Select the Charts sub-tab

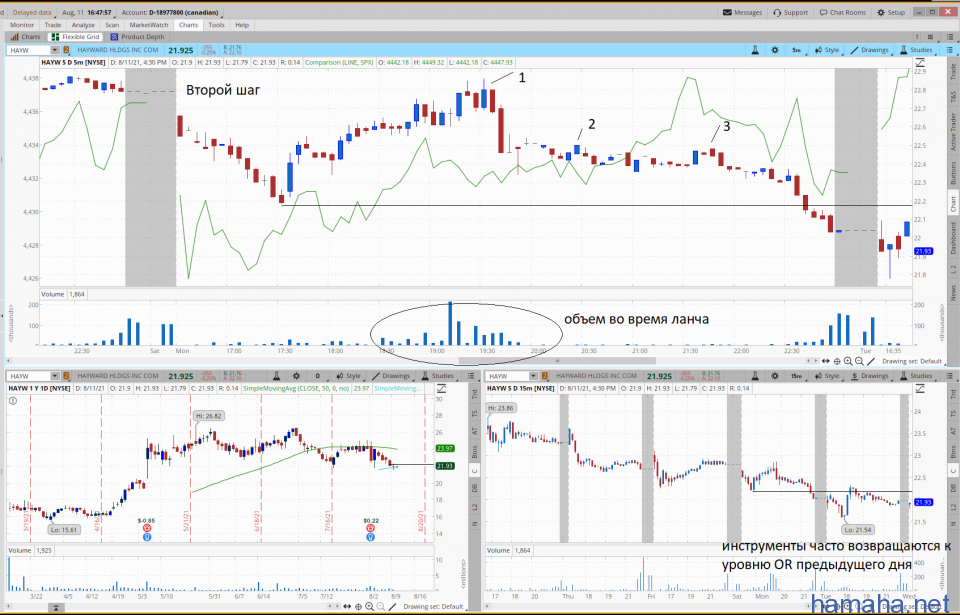click(26, 37)
